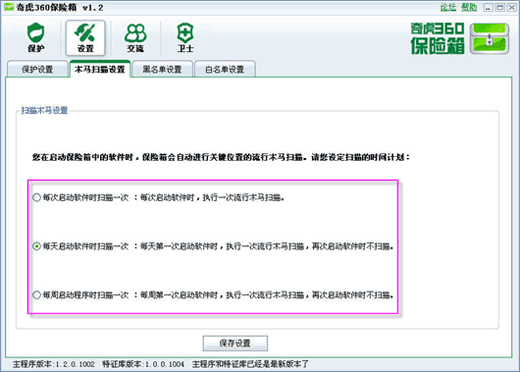This screenshot has width=520, height=372.
Task: Click the 主程序版本:1.2.0.1002 status text
Action: (x=54, y=364)
